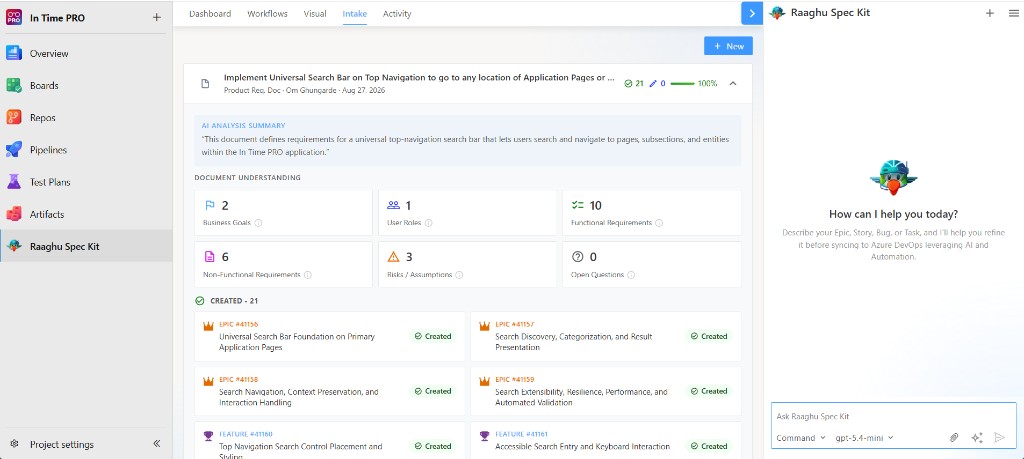Image resolution: width=1024 pixels, height=459 pixels.
Task: Open EPIC #41157 Search Discovery card
Action: pyautogui.click(x=606, y=336)
